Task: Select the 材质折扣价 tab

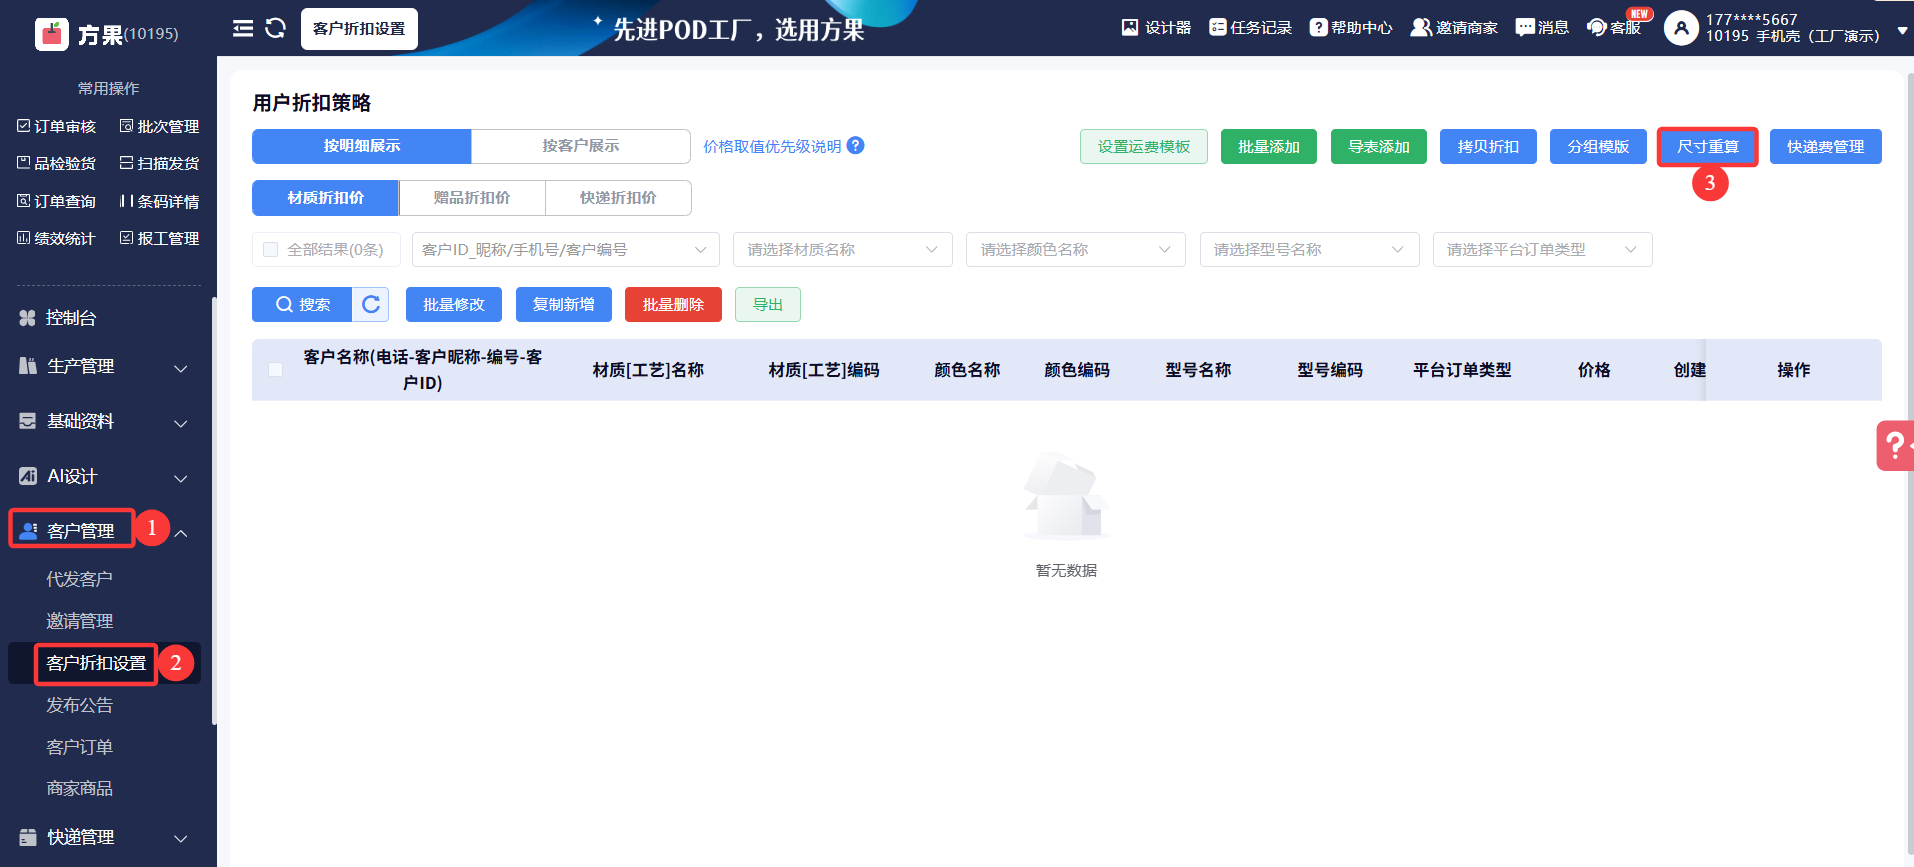Action: (x=326, y=198)
